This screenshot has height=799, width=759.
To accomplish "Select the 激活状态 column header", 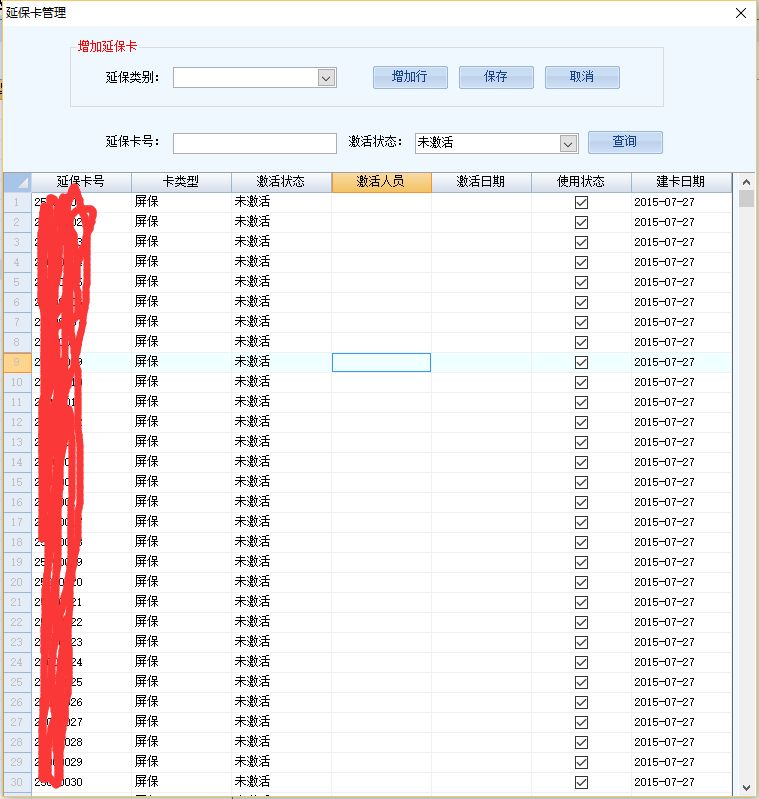I will [x=281, y=182].
